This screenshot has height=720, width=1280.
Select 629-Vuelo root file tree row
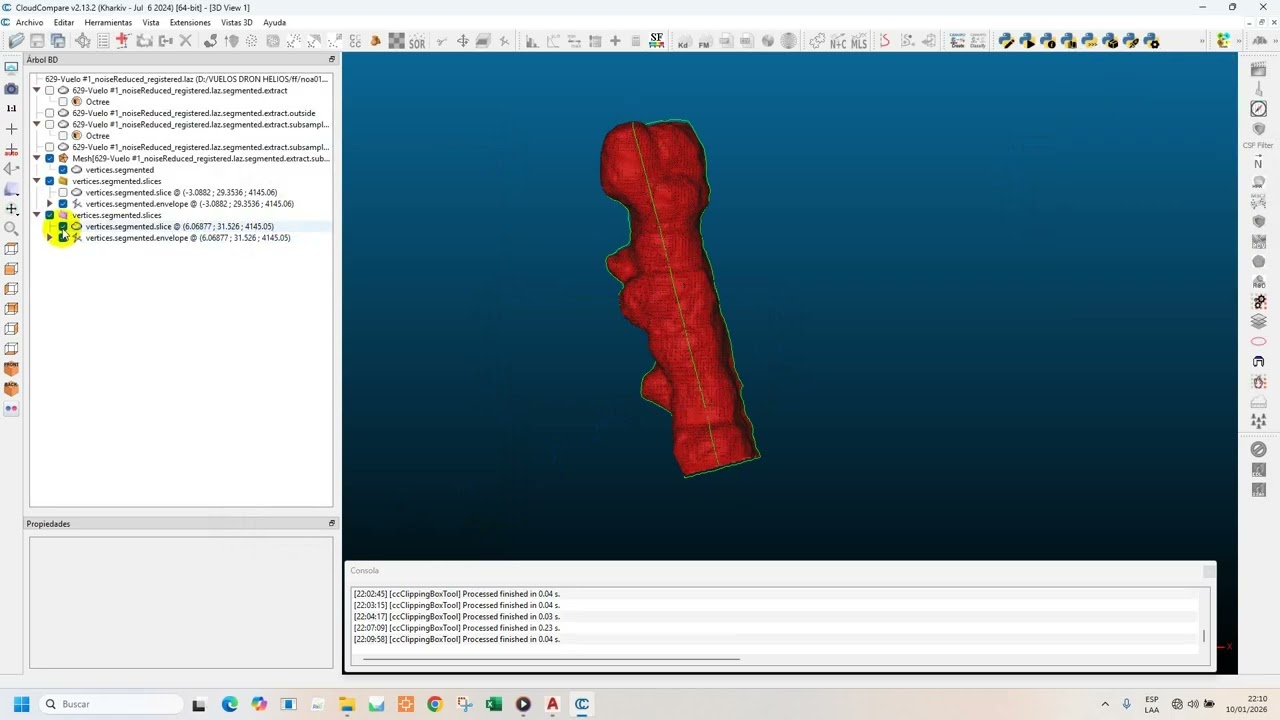(x=187, y=79)
